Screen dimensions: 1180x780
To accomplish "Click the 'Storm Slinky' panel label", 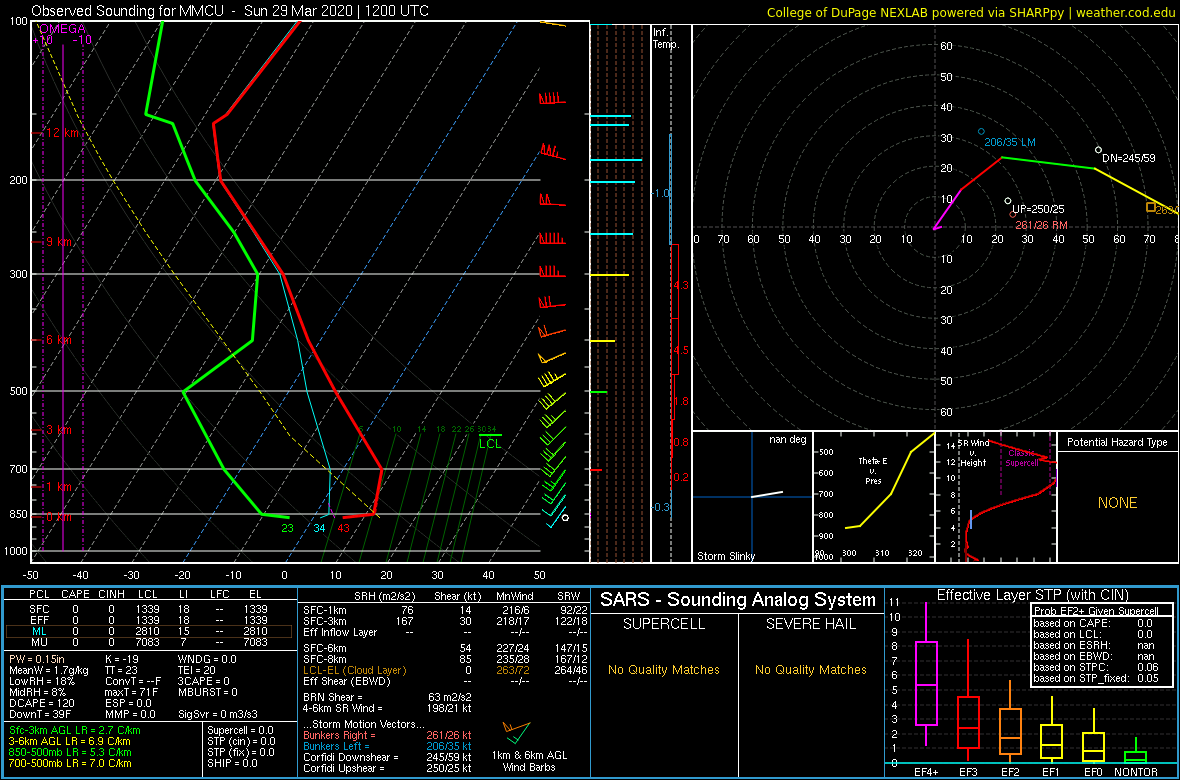I will pyautogui.click(x=725, y=556).
